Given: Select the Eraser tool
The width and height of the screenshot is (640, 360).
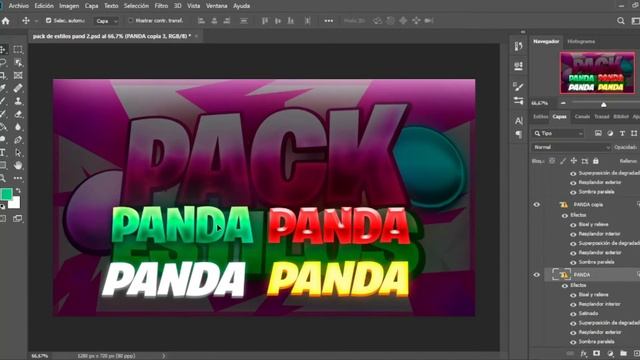Looking at the screenshot, I should [18, 114].
